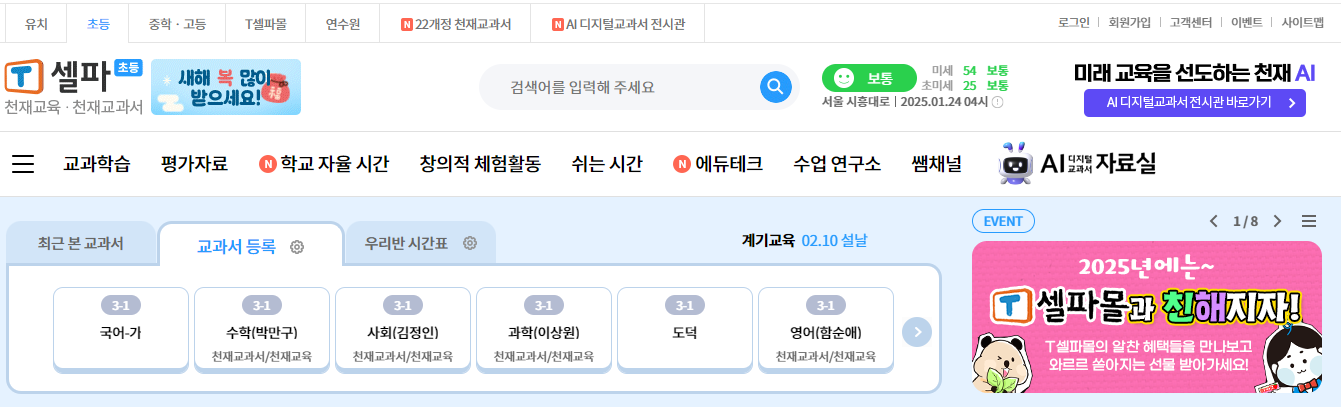
Task: Select the 중학 · 고등 tab
Action: pyautogui.click(x=178, y=23)
